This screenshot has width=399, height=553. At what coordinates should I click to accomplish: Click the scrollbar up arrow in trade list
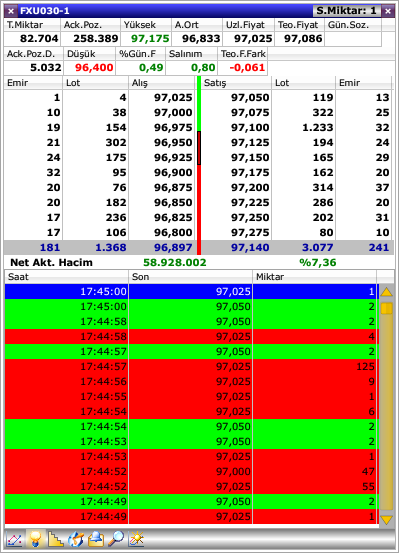(x=387, y=292)
